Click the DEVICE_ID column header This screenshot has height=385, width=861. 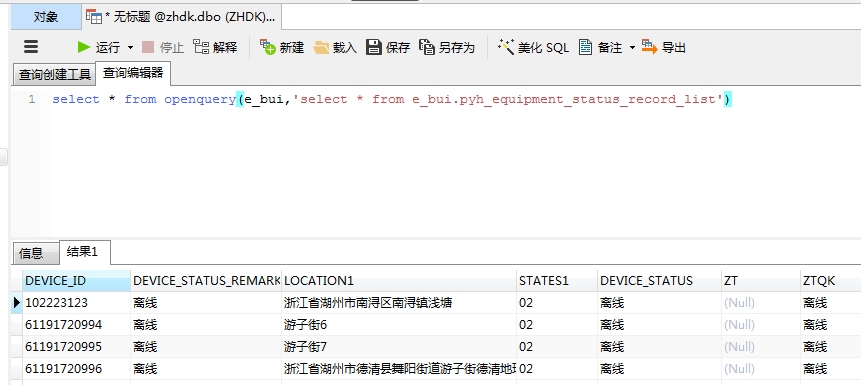76,281
